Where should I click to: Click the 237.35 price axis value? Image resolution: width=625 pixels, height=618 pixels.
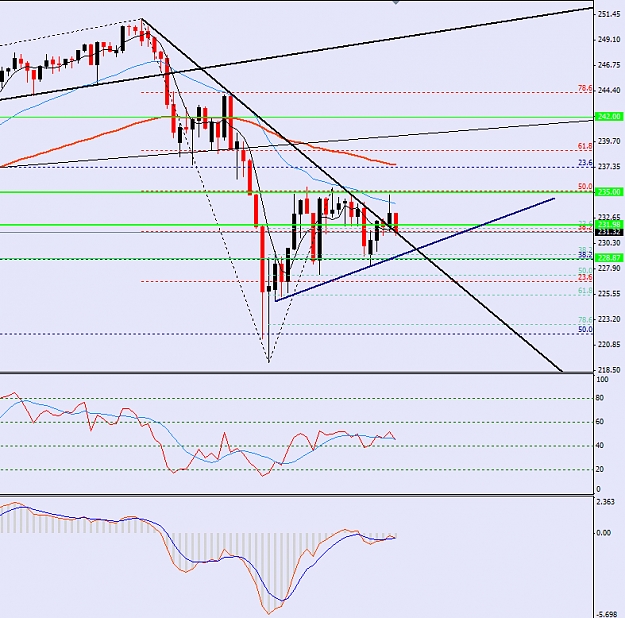point(609,166)
